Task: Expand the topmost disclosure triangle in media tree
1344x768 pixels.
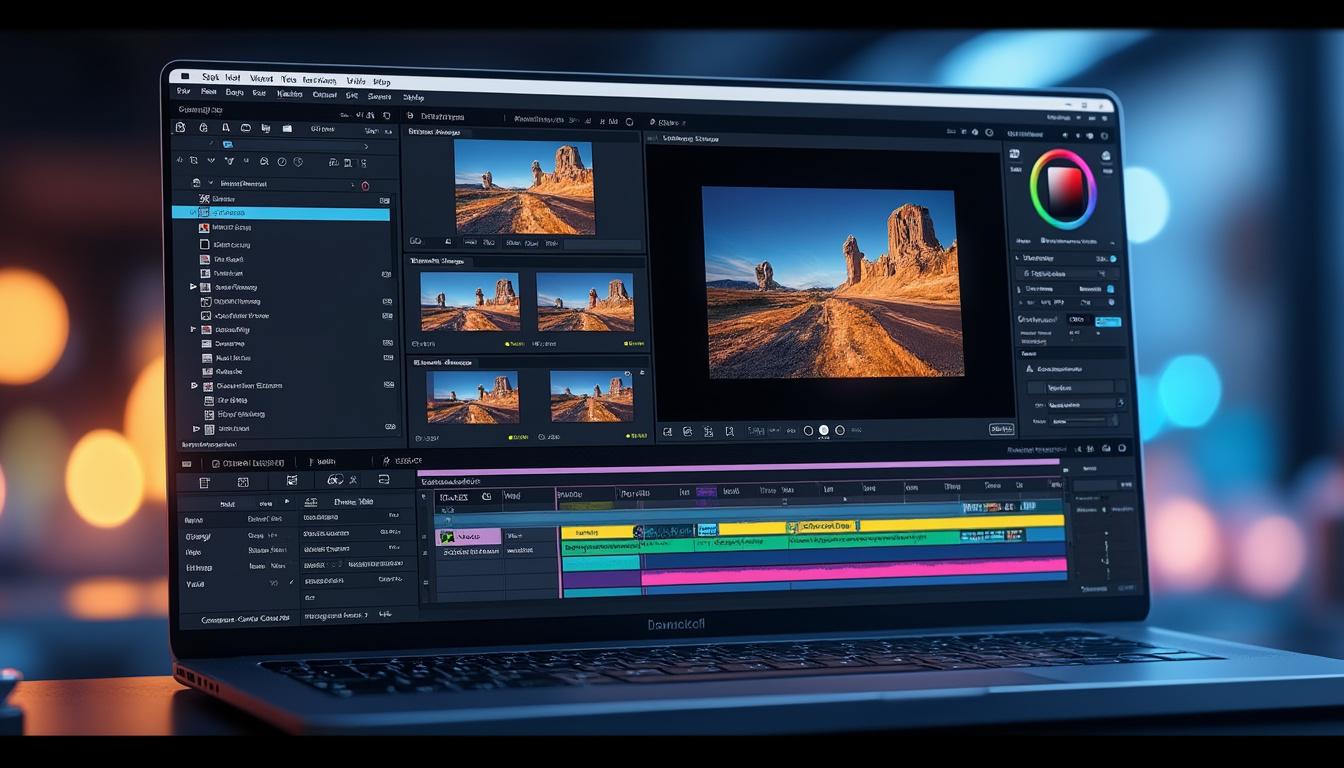Action: (x=194, y=287)
